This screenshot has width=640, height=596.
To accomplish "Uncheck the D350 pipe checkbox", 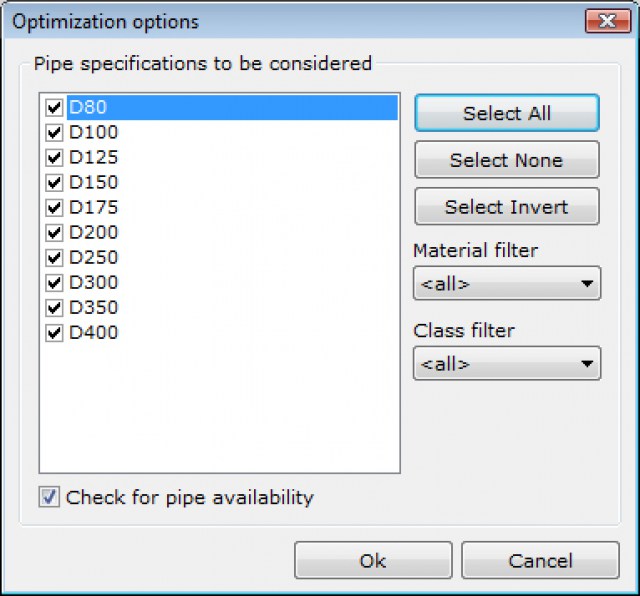I will tap(54, 307).
